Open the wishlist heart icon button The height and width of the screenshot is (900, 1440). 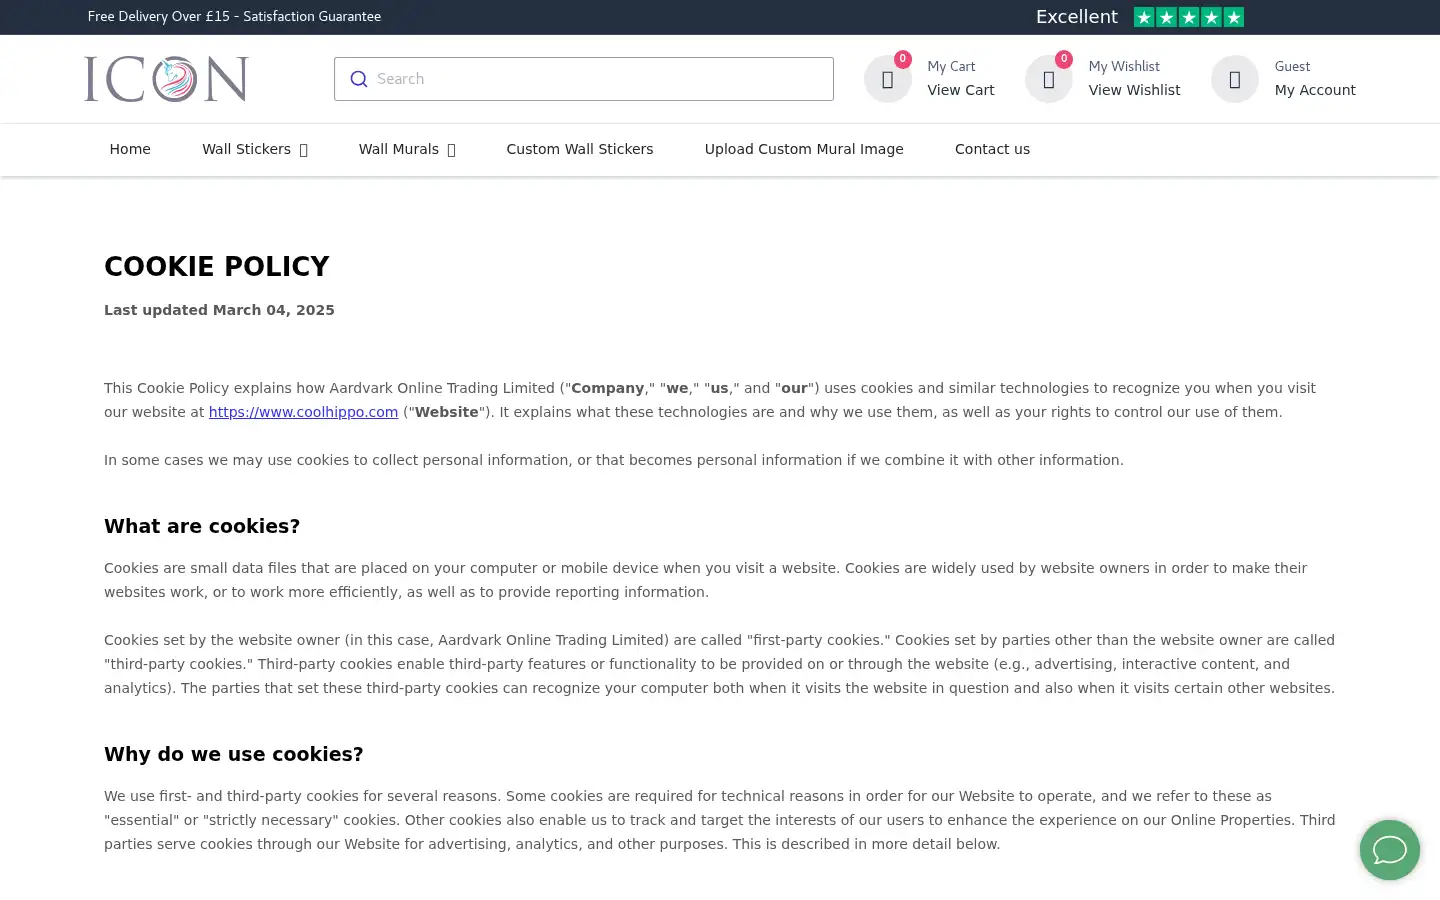click(x=1048, y=79)
